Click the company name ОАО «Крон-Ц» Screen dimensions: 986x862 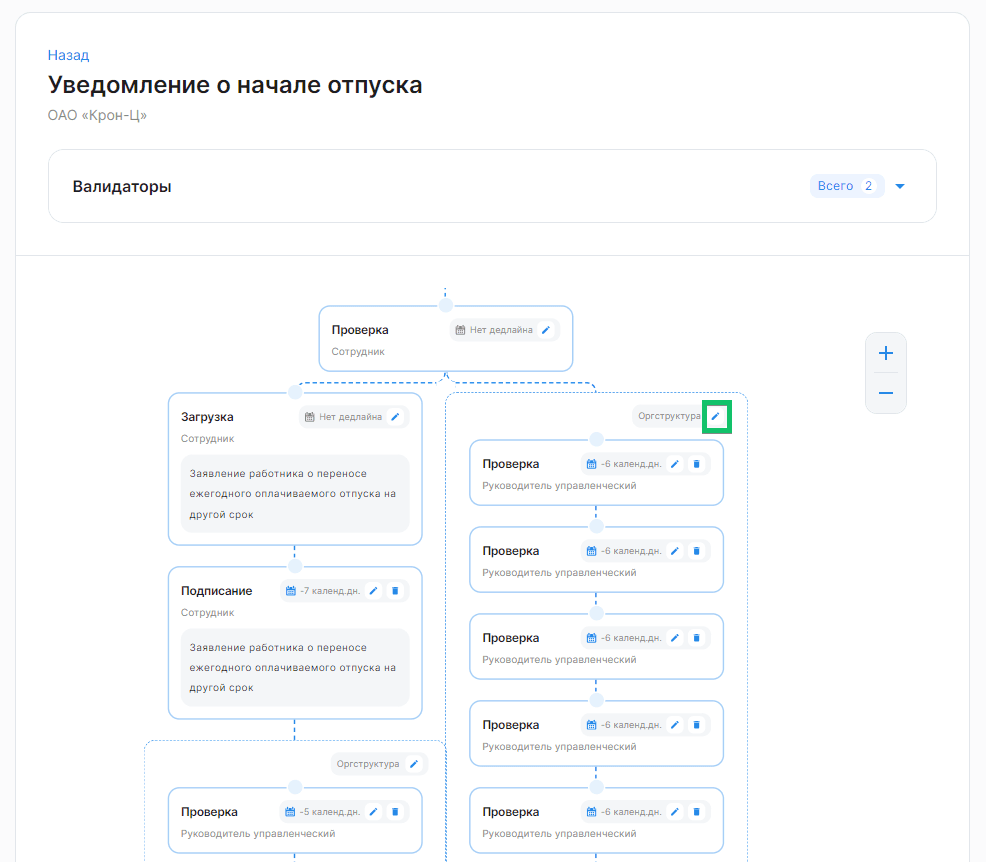[97, 116]
